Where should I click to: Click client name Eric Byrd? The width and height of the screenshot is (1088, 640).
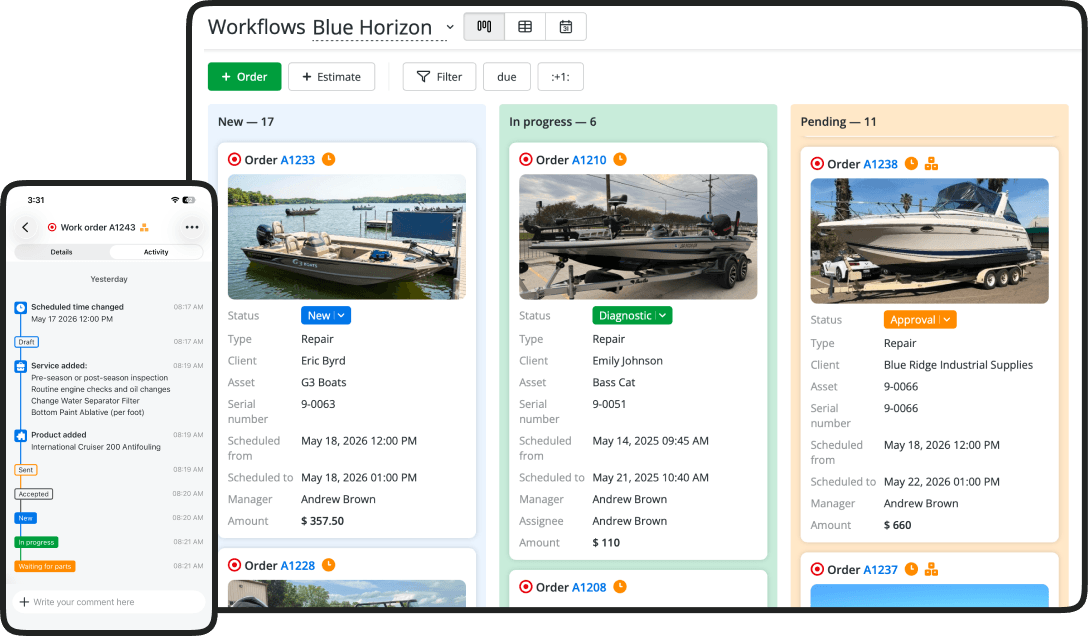[x=323, y=361]
